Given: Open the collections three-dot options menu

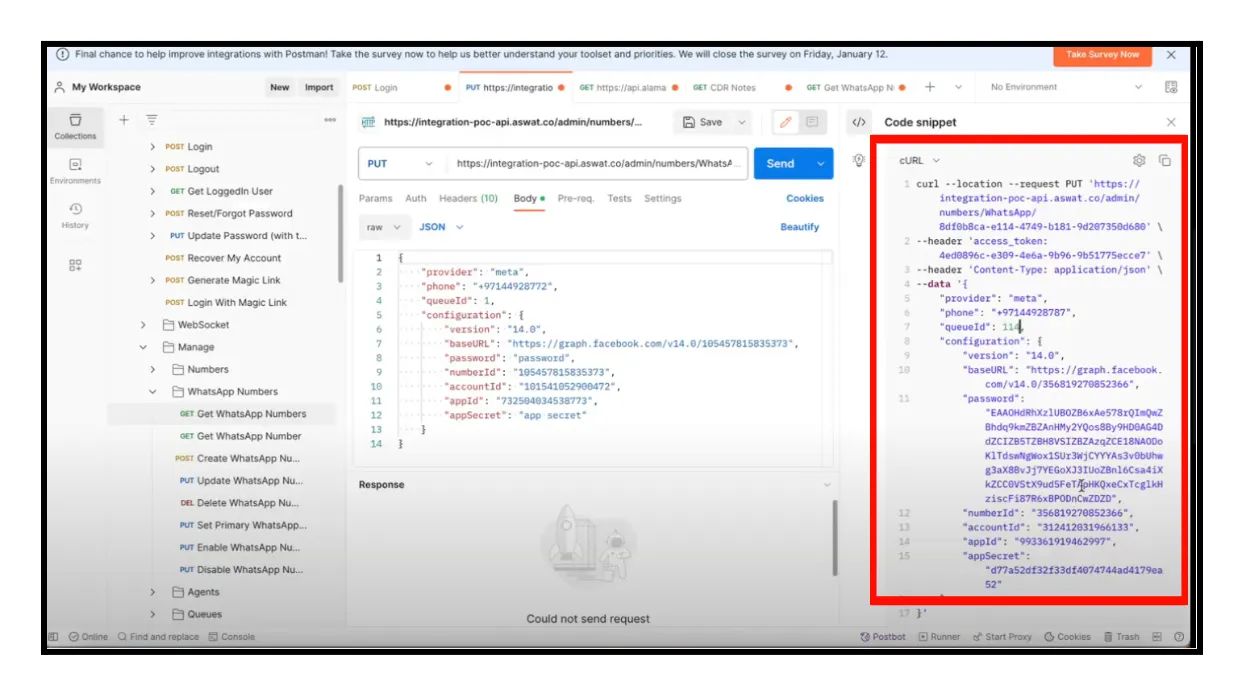Looking at the screenshot, I should pos(330,120).
